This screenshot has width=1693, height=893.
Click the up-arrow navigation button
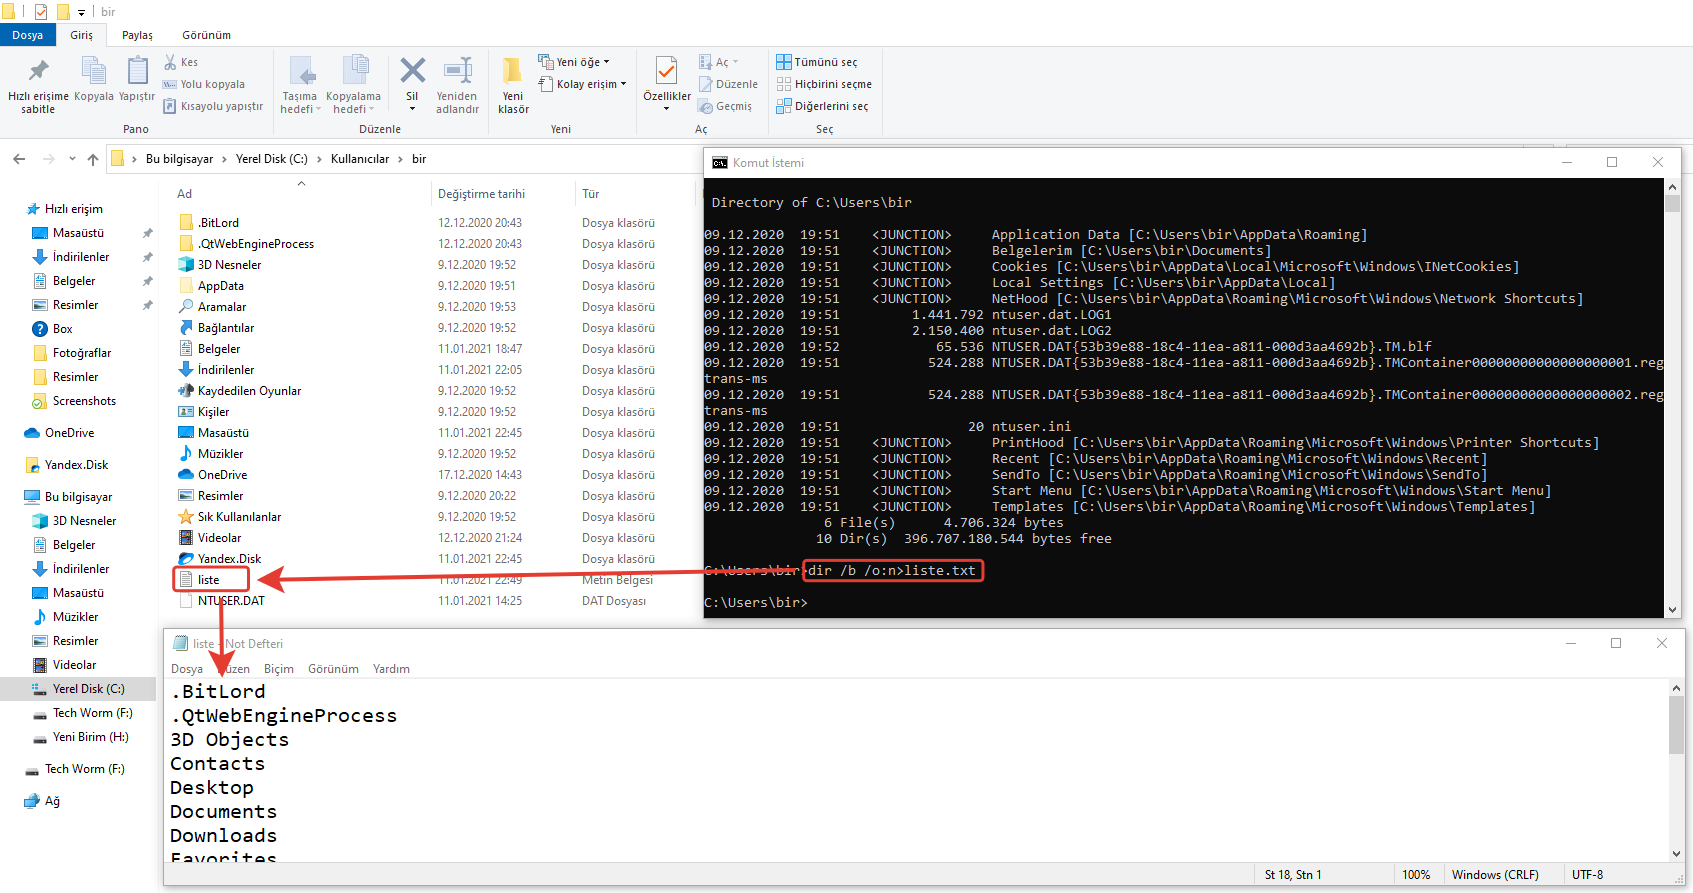pyautogui.click(x=93, y=159)
